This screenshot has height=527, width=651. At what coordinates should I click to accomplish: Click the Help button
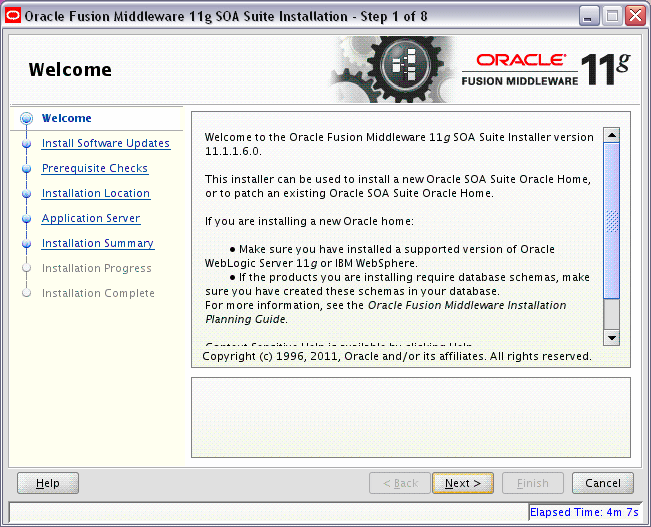click(x=48, y=483)
